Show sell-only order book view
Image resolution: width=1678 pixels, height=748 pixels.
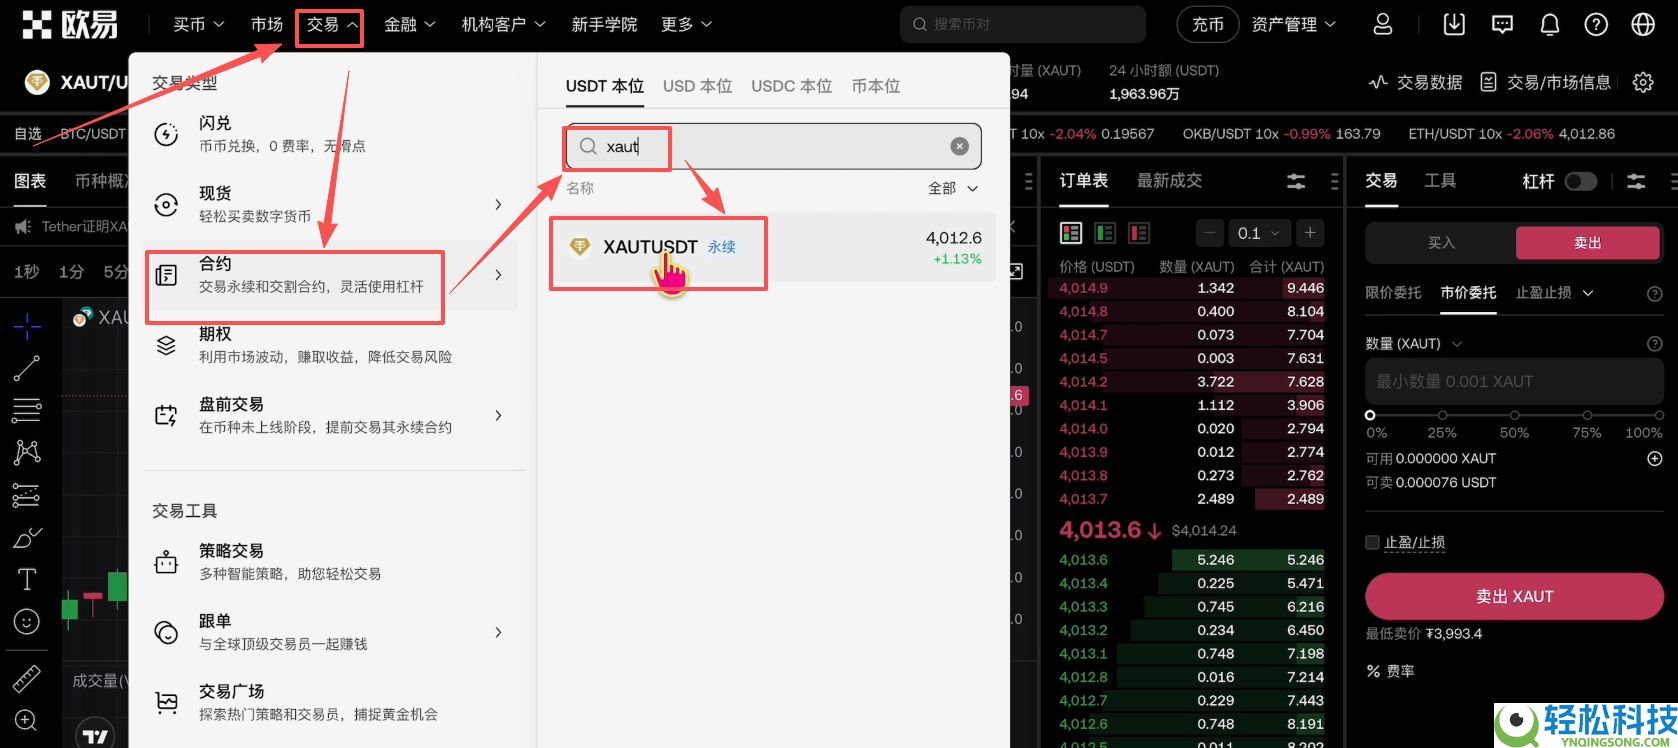coord(1138,233)
